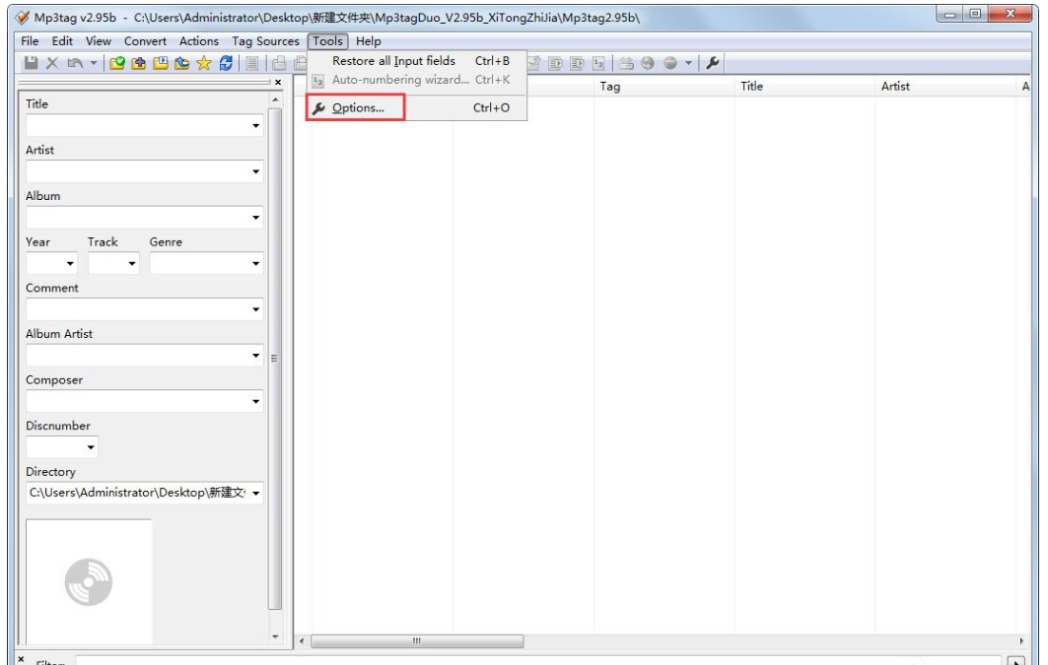1048x665 pixels.
Task: Expand the Composer field dropdown
Action: 255,401
